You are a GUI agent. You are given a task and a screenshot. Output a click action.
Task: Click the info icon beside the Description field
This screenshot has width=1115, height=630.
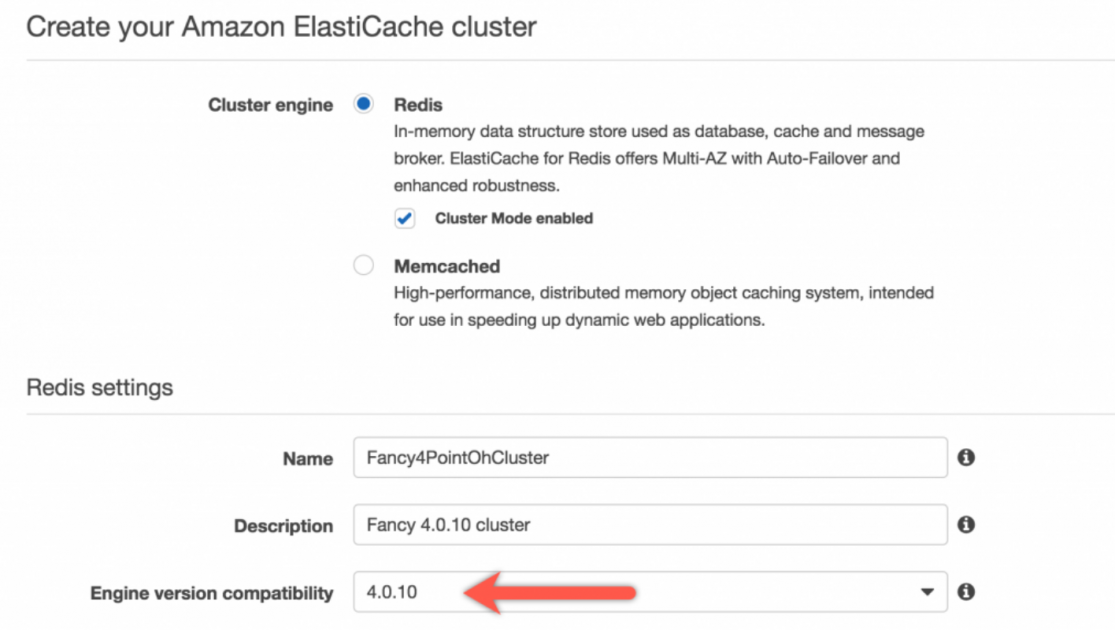tap(966, 525)
